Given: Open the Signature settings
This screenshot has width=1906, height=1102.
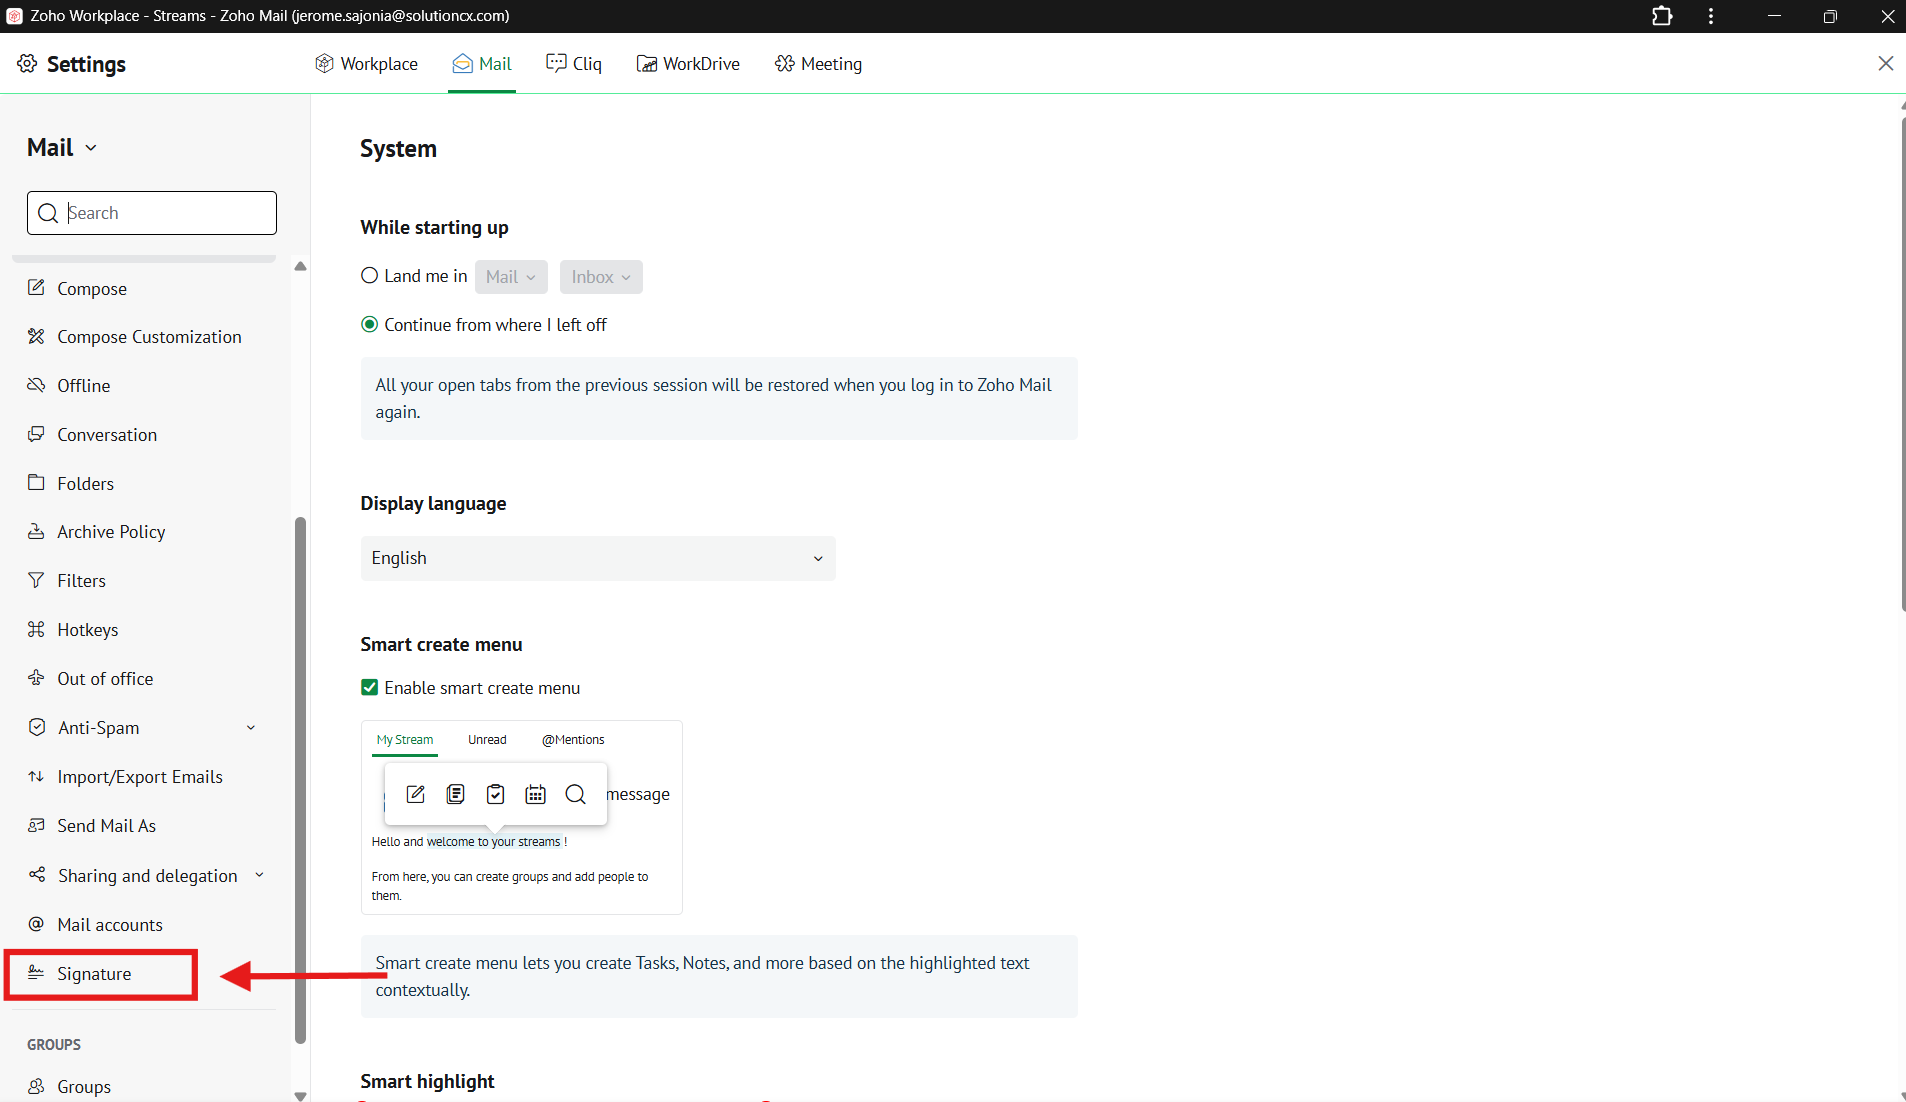Looking at the screenshot, I should (94, 974).
